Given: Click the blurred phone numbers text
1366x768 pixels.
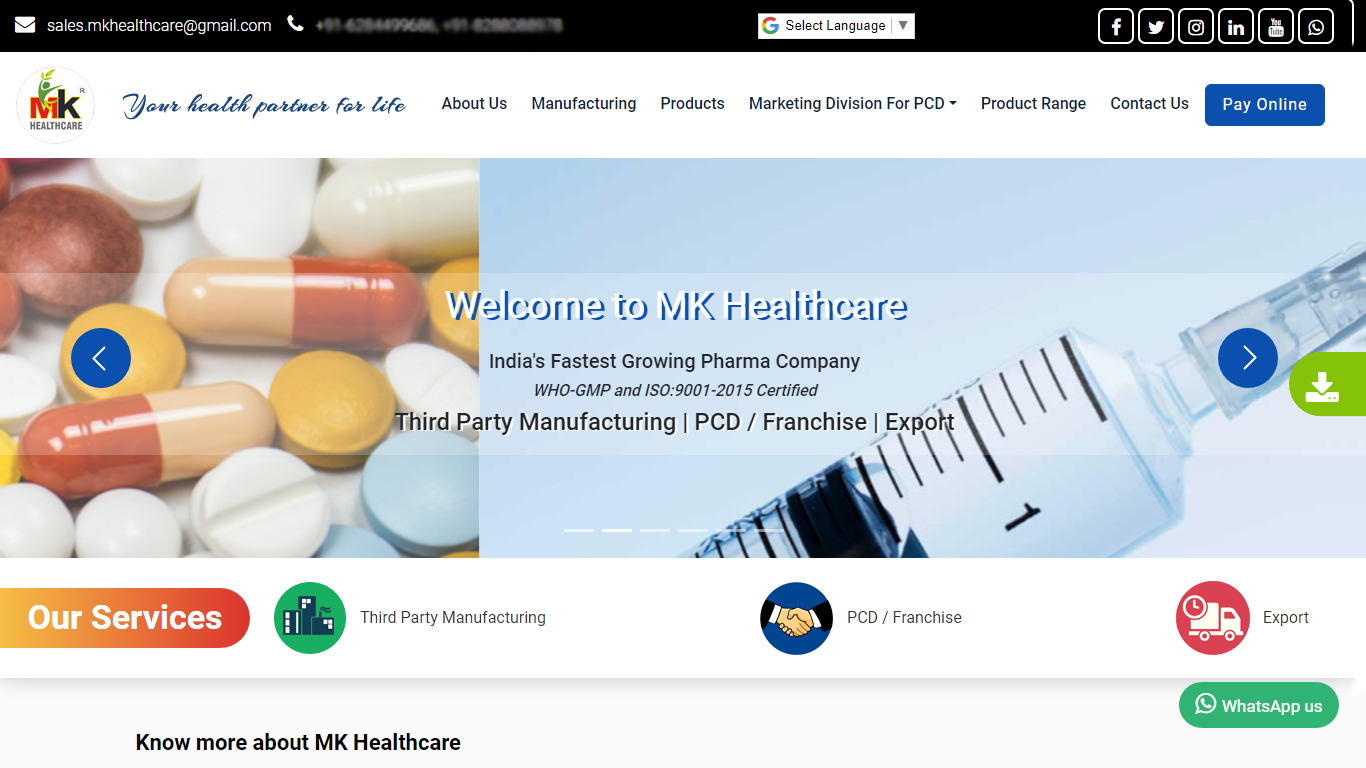Looking at the screenshot, I should coord(438,26).
